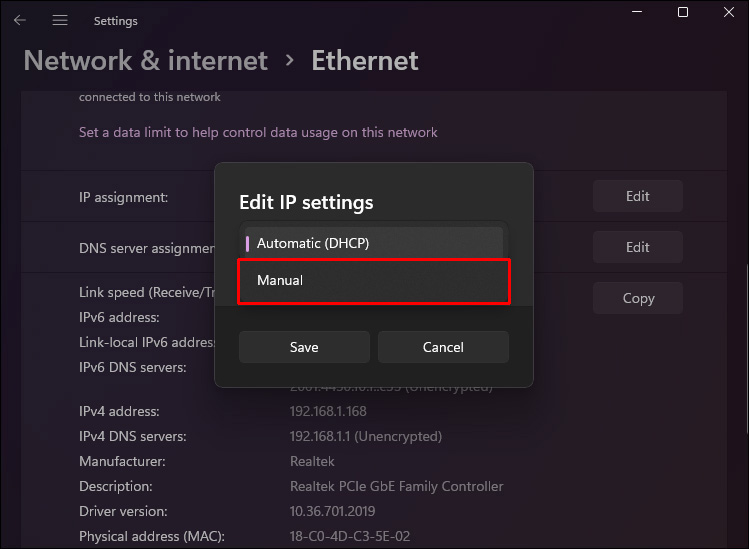Select the Manual option in the dropdown
Image resolution: width=749 pixels, height=549 pixels.
(x=375, y=281)
